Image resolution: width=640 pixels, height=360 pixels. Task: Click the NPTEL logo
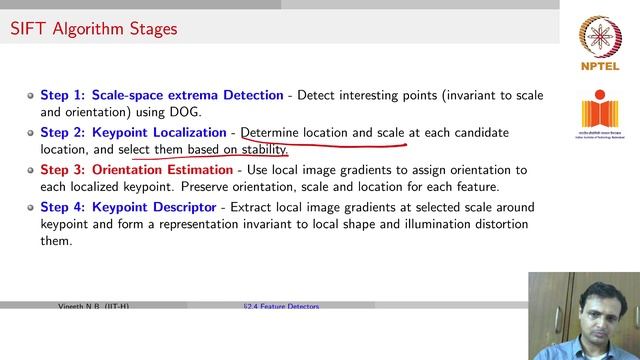[x=600, y=43]
